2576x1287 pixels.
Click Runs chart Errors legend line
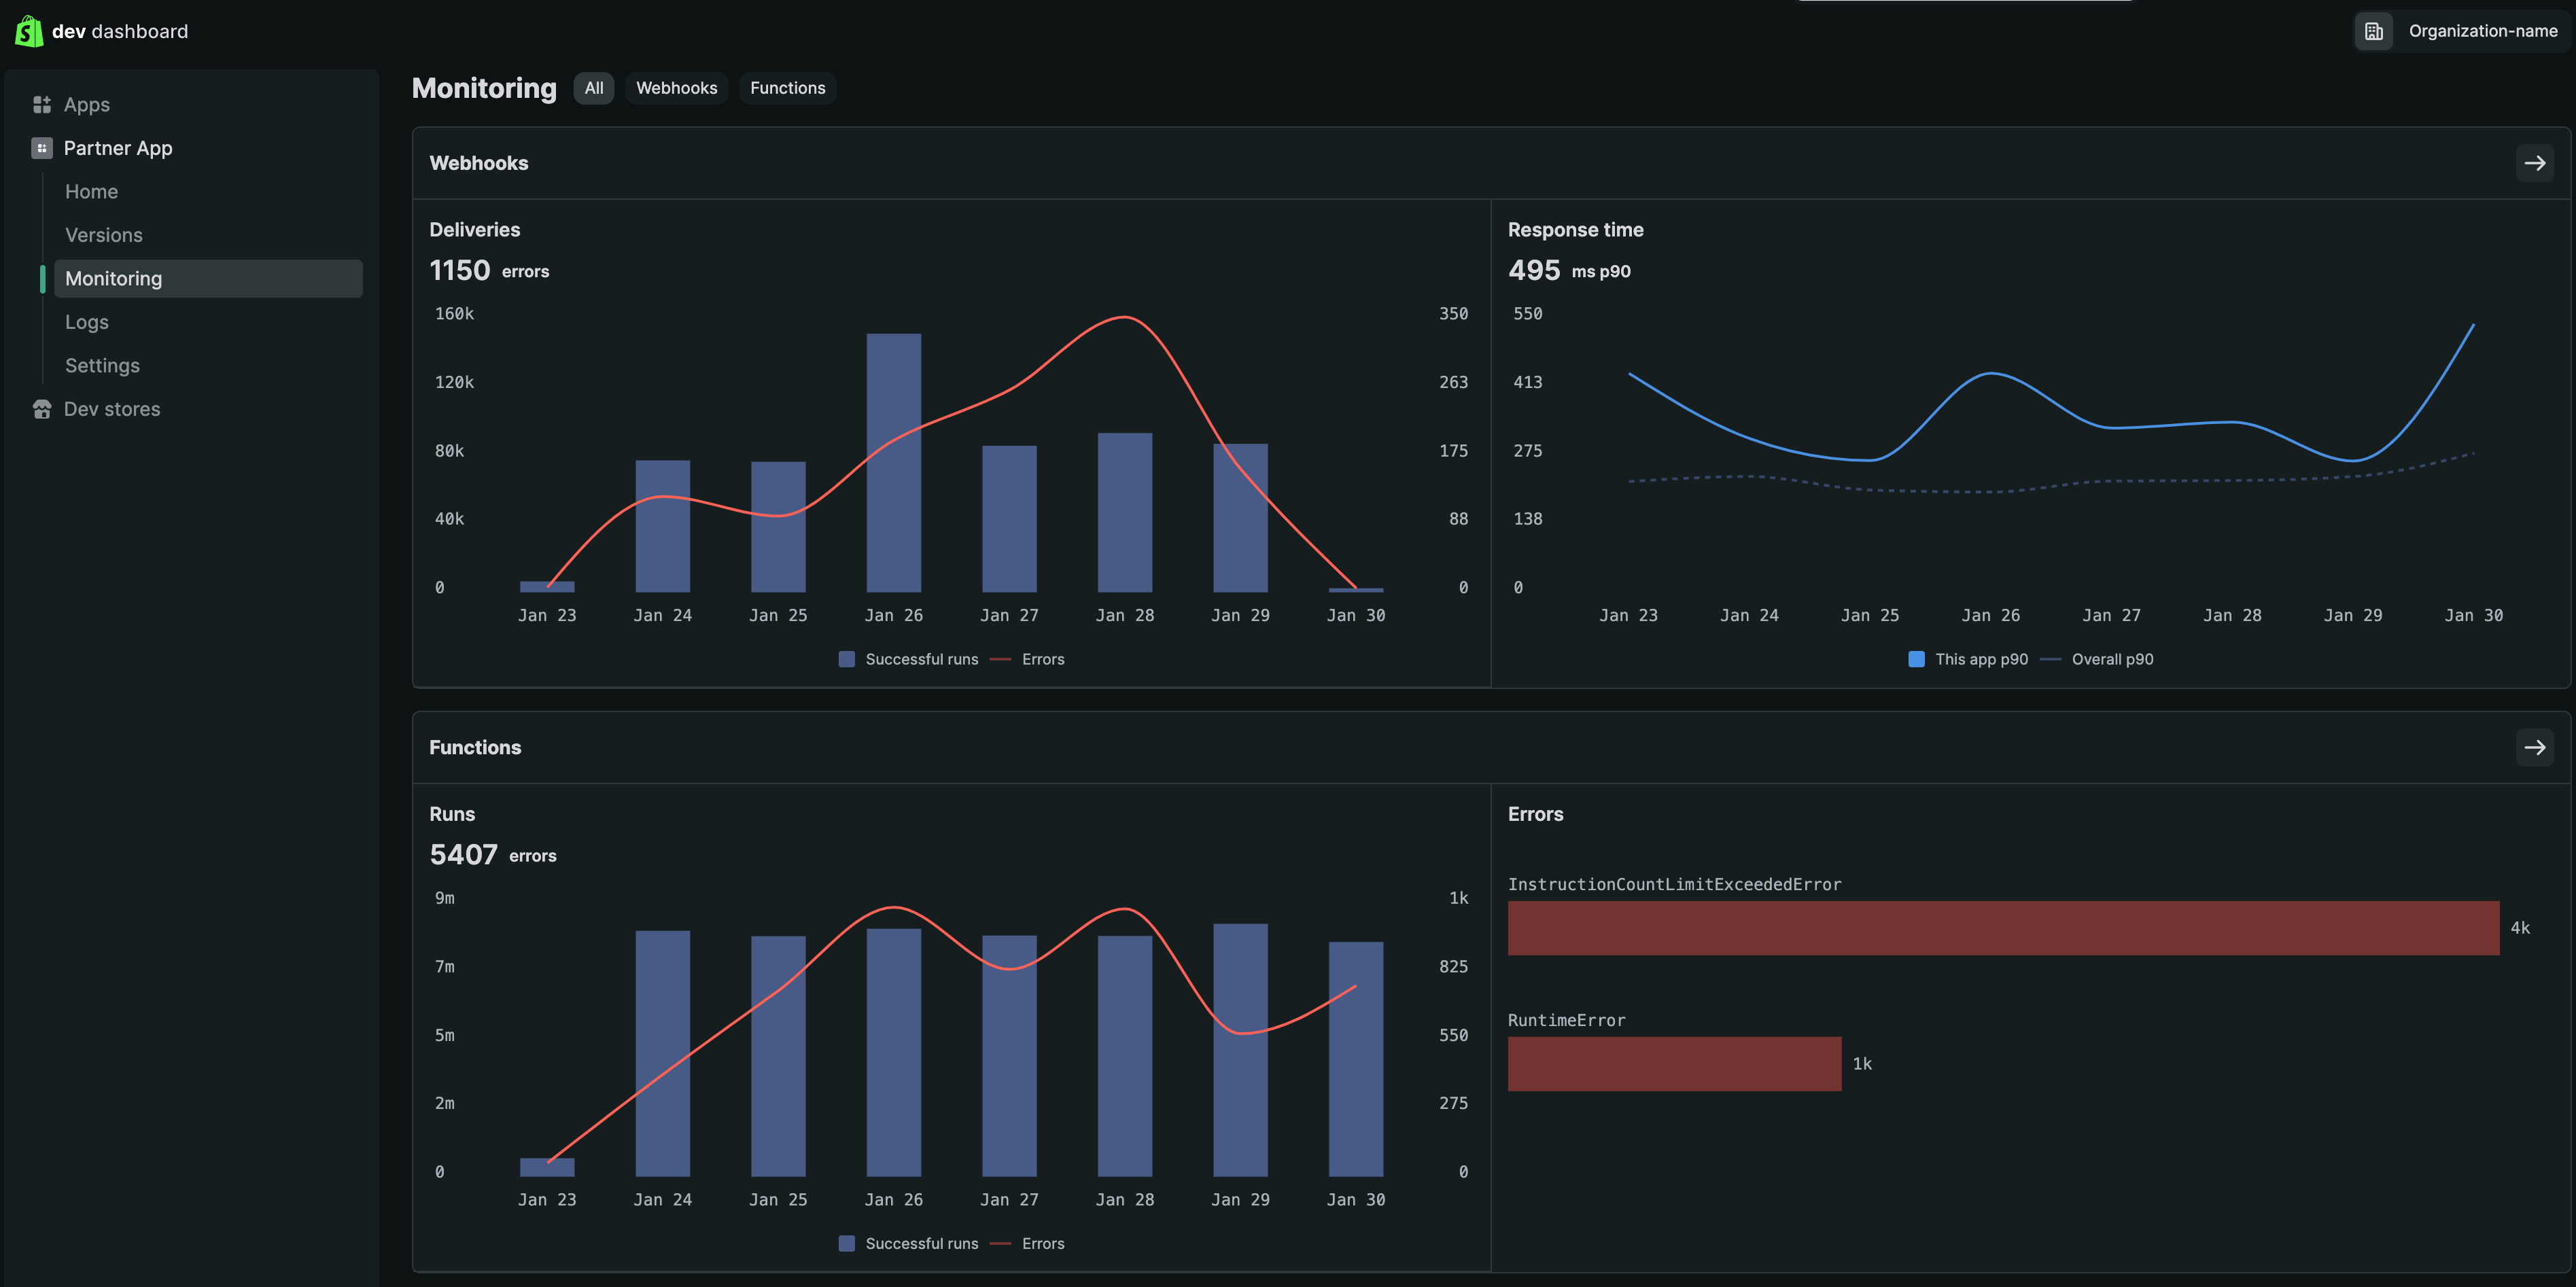point(1000,1243)
